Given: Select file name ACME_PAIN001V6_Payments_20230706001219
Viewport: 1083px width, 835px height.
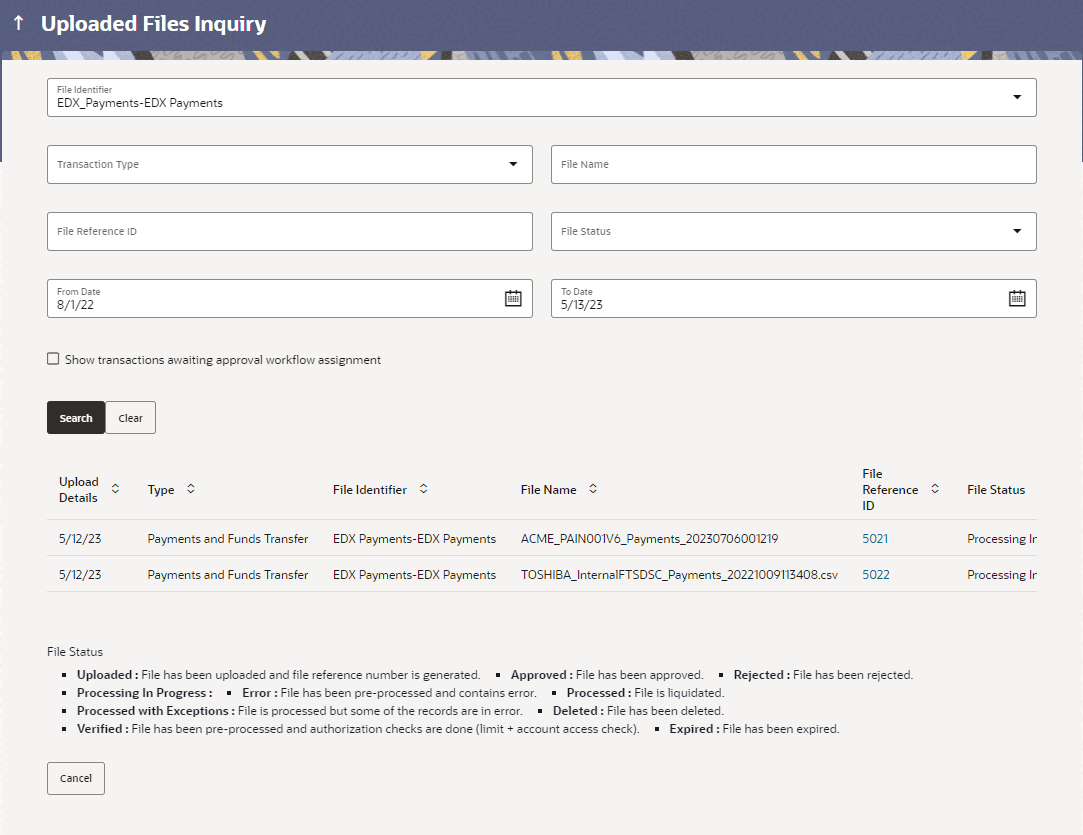Looking at the screenshot, I should click(x=649, y=539).
